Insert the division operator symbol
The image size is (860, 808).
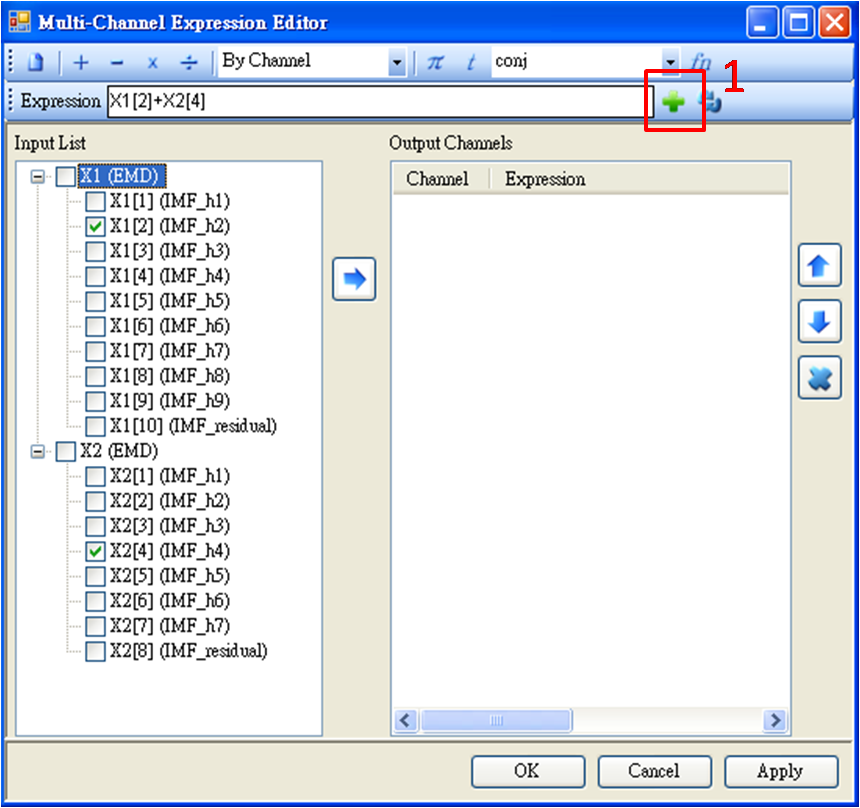click(188, 62)
